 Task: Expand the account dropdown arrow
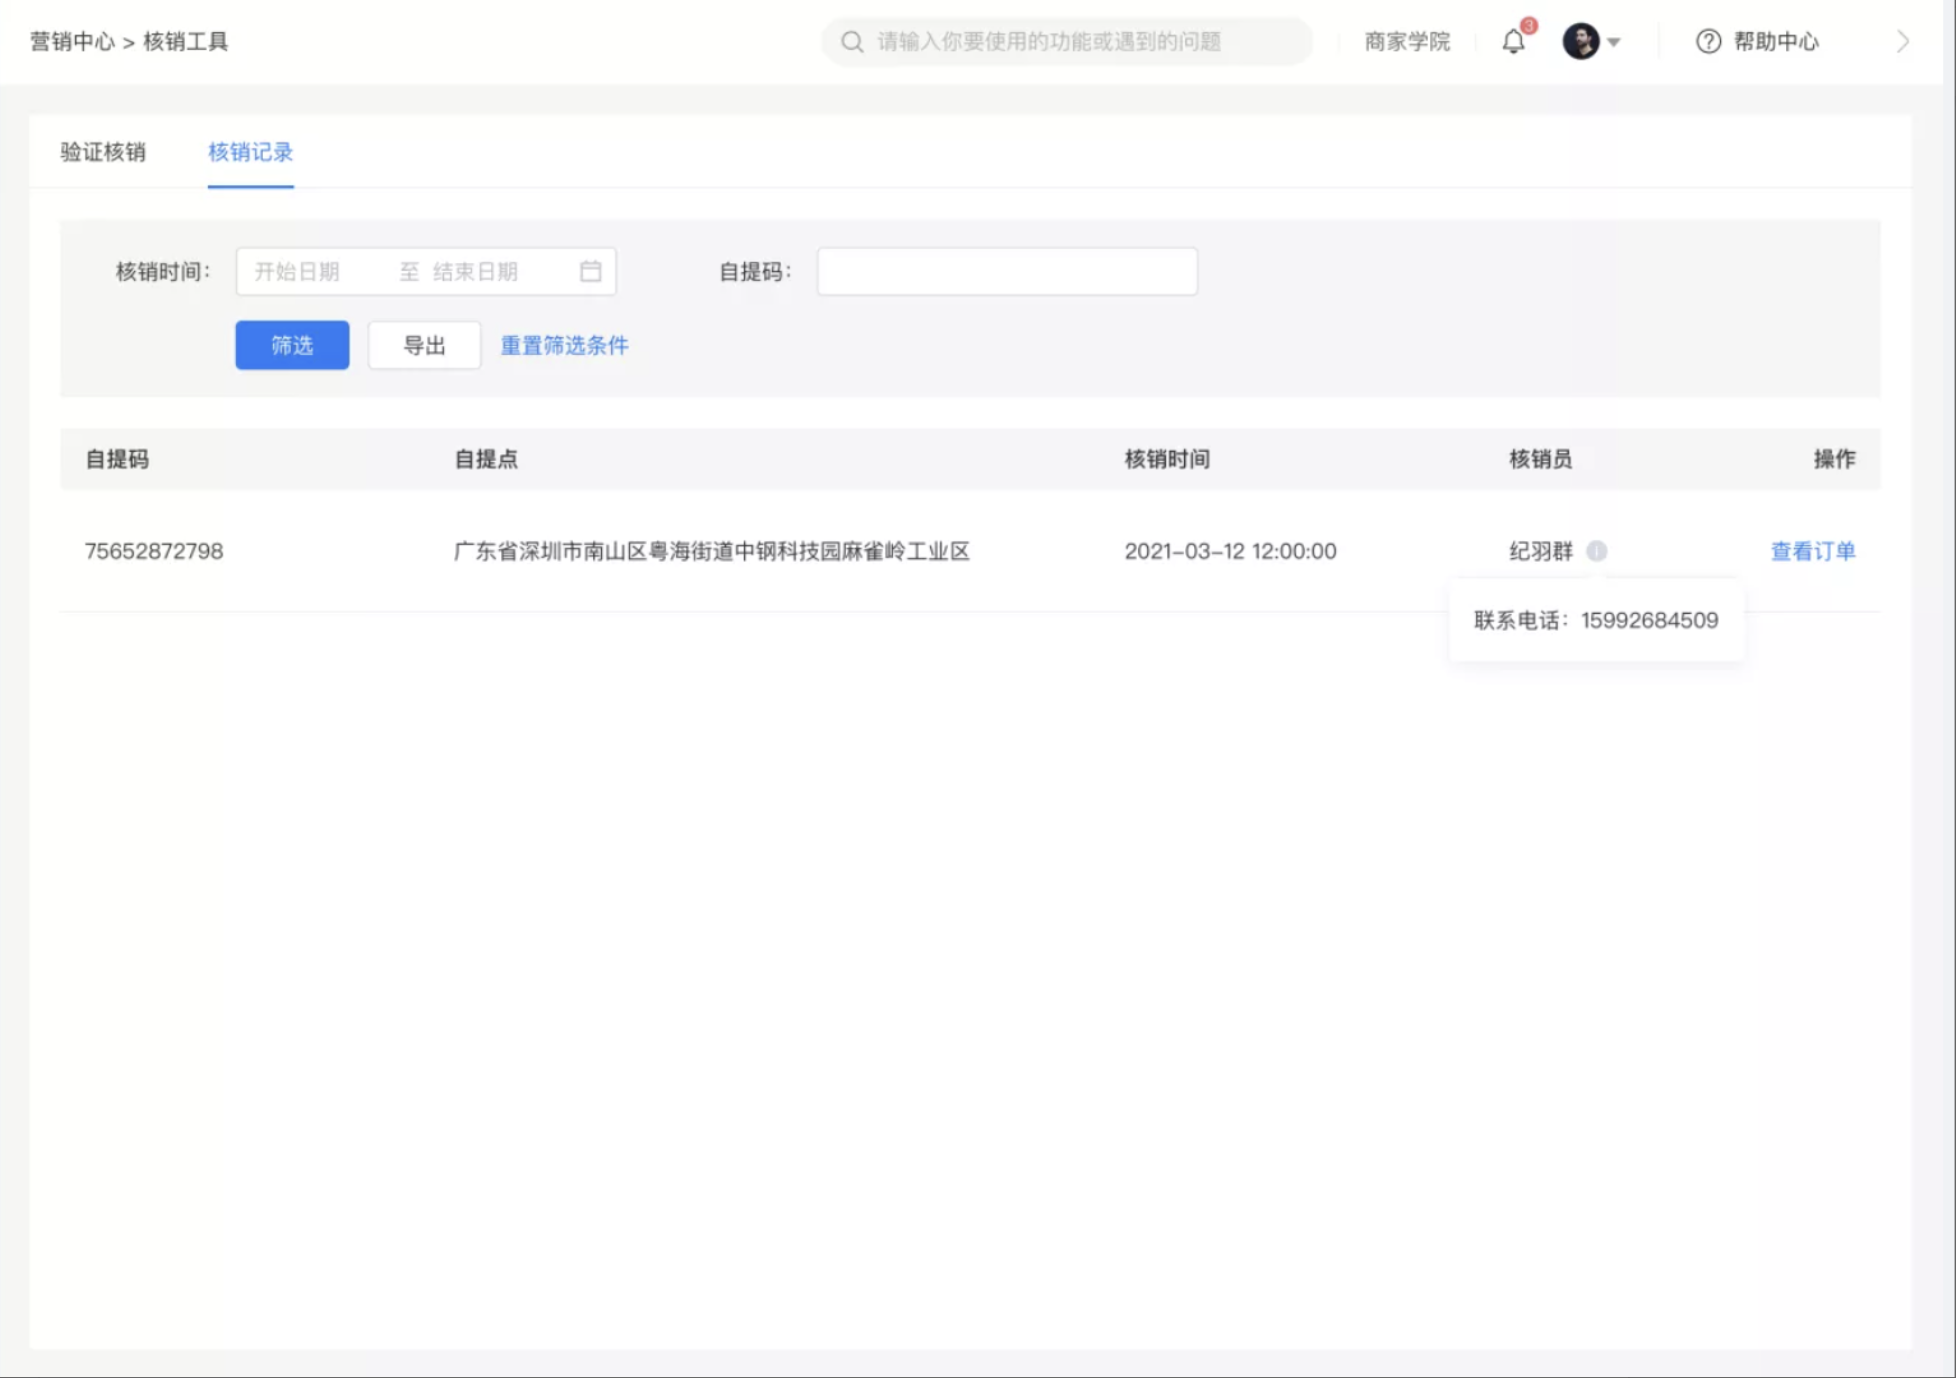point(1613,42)
